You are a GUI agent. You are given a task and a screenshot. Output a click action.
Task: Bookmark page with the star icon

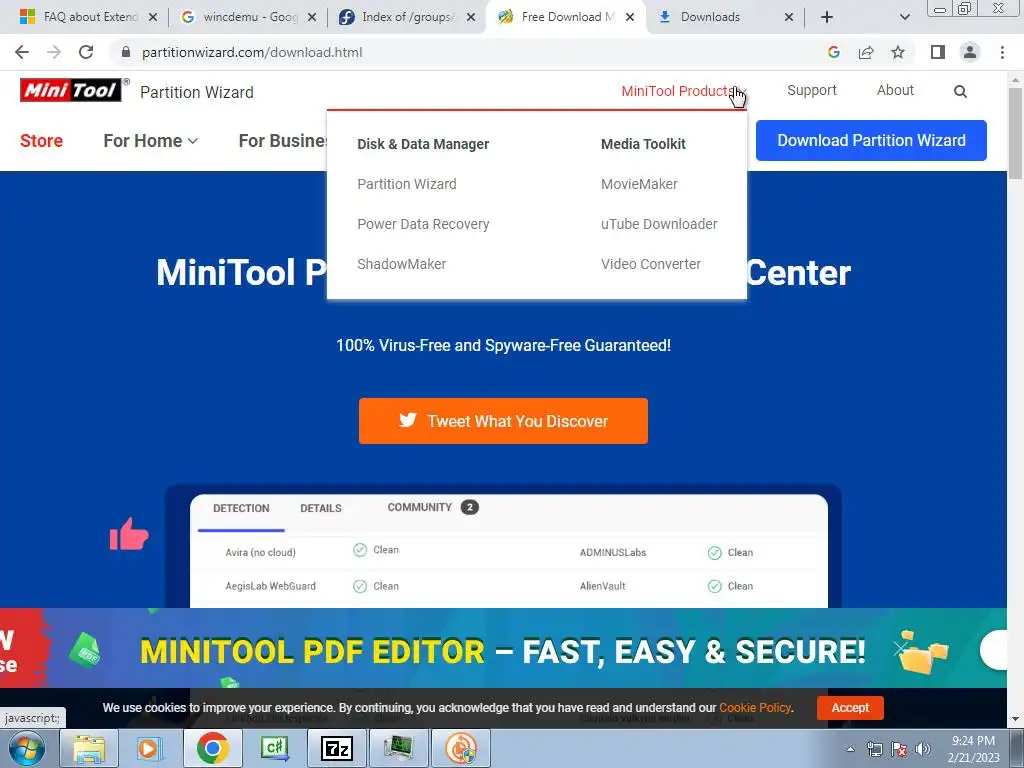click(898, 52)
